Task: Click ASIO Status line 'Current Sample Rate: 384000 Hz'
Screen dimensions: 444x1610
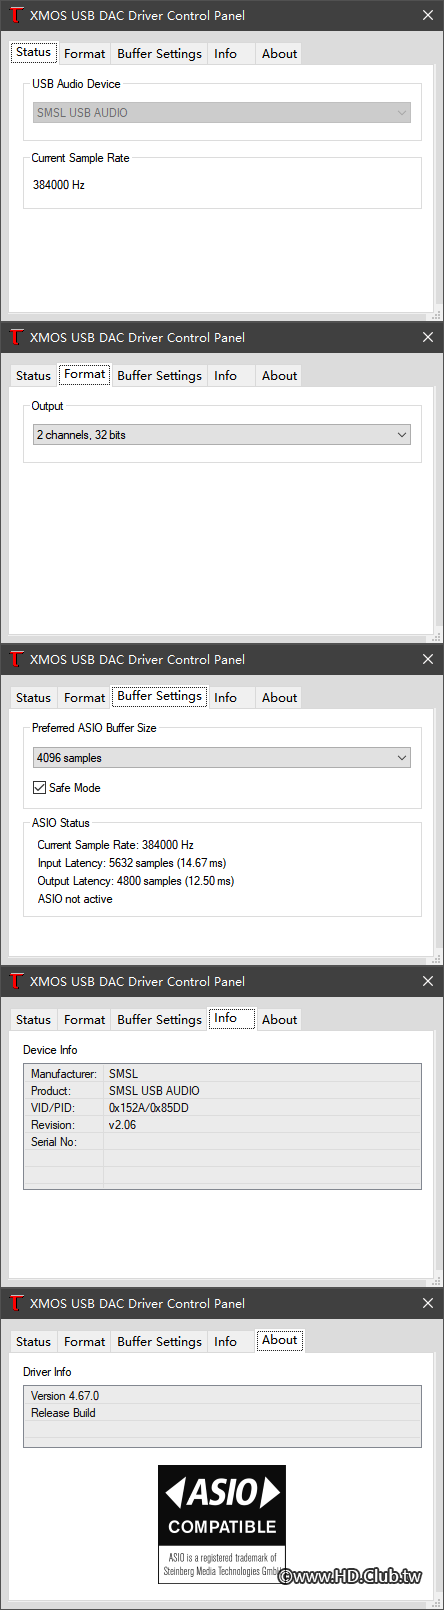Action: (x=115, y=845)
